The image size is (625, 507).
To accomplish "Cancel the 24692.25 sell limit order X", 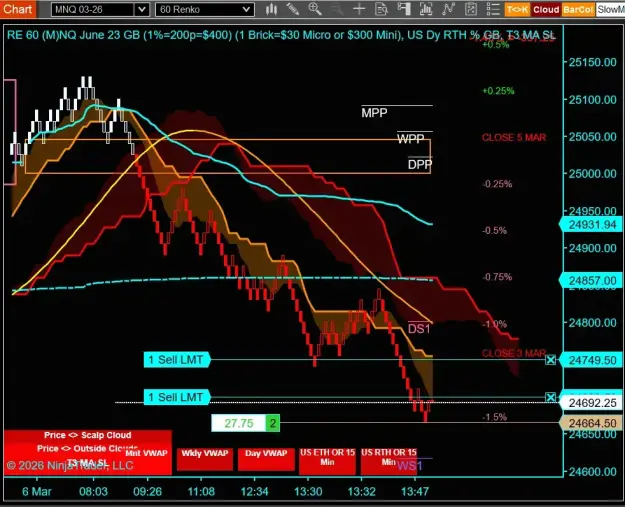I will pos(550,397).
